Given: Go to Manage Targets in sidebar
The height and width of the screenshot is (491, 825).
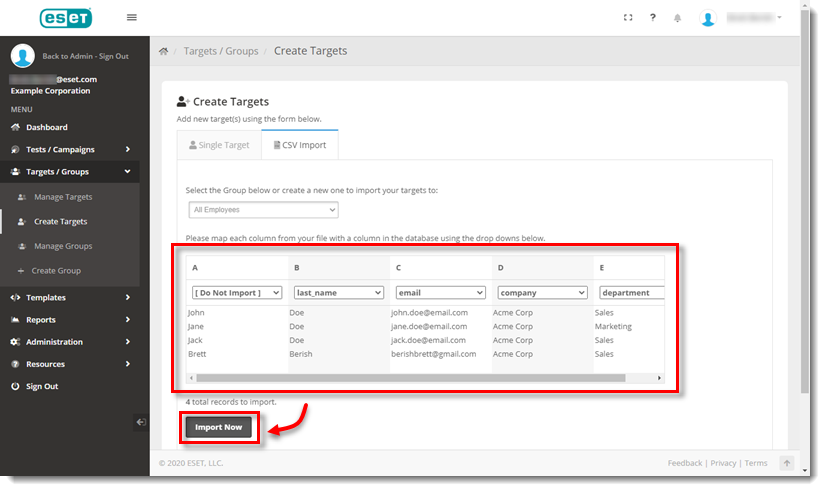Looking at the screenshot, I should (x=63, y=197).
